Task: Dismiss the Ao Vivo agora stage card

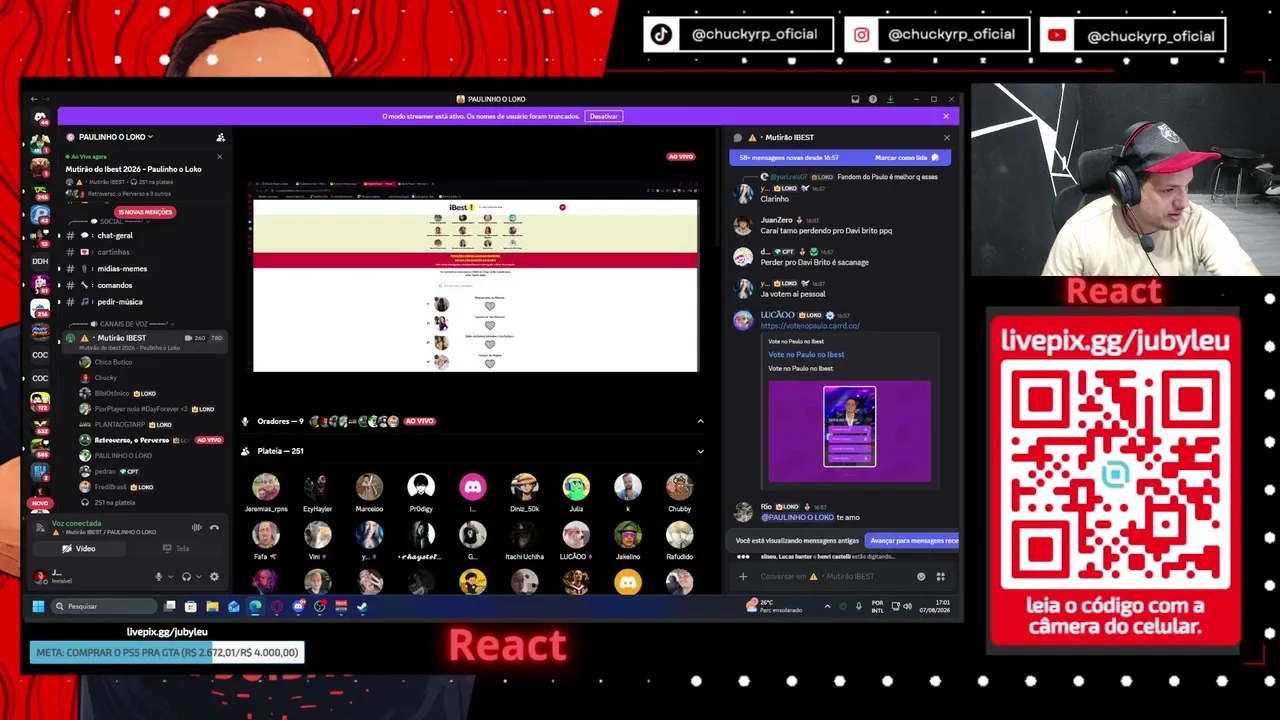Action: (x=219, y=156)
